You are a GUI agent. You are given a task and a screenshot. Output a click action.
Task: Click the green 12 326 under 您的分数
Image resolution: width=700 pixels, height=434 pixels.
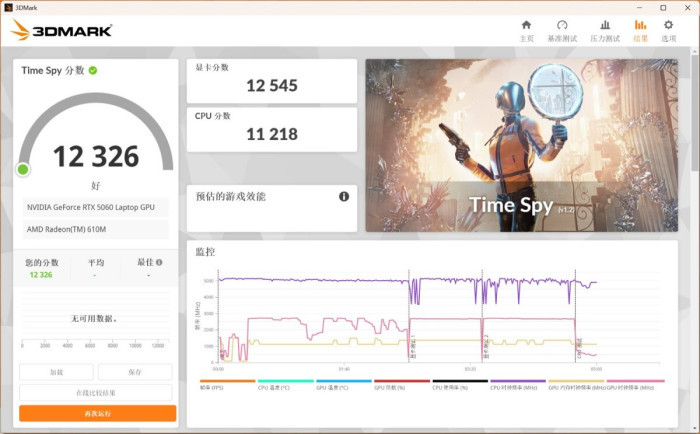coord(41,275)
